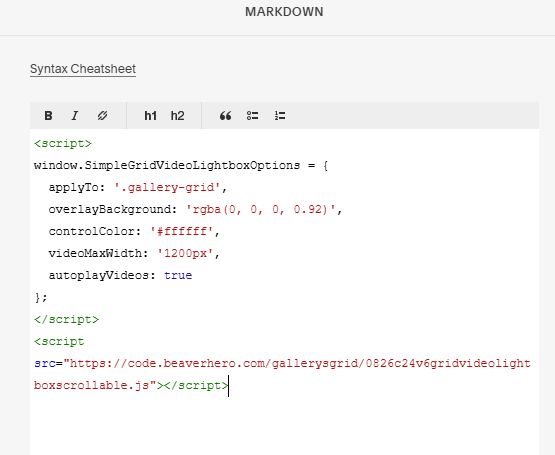Click the applyTo: '.gallery-grid' line
This screenshot has height=455, width=555.
(x=138, y=187)
